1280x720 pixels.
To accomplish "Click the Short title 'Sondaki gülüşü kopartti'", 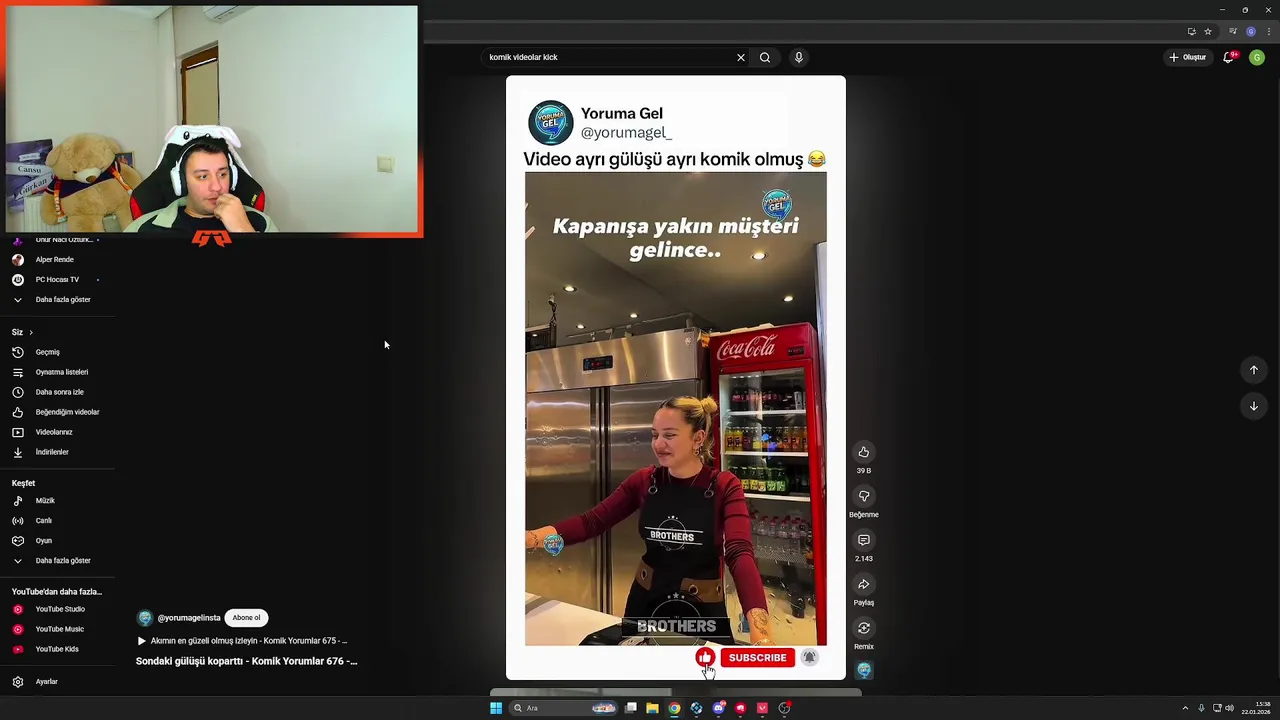I will coord(246,661).
